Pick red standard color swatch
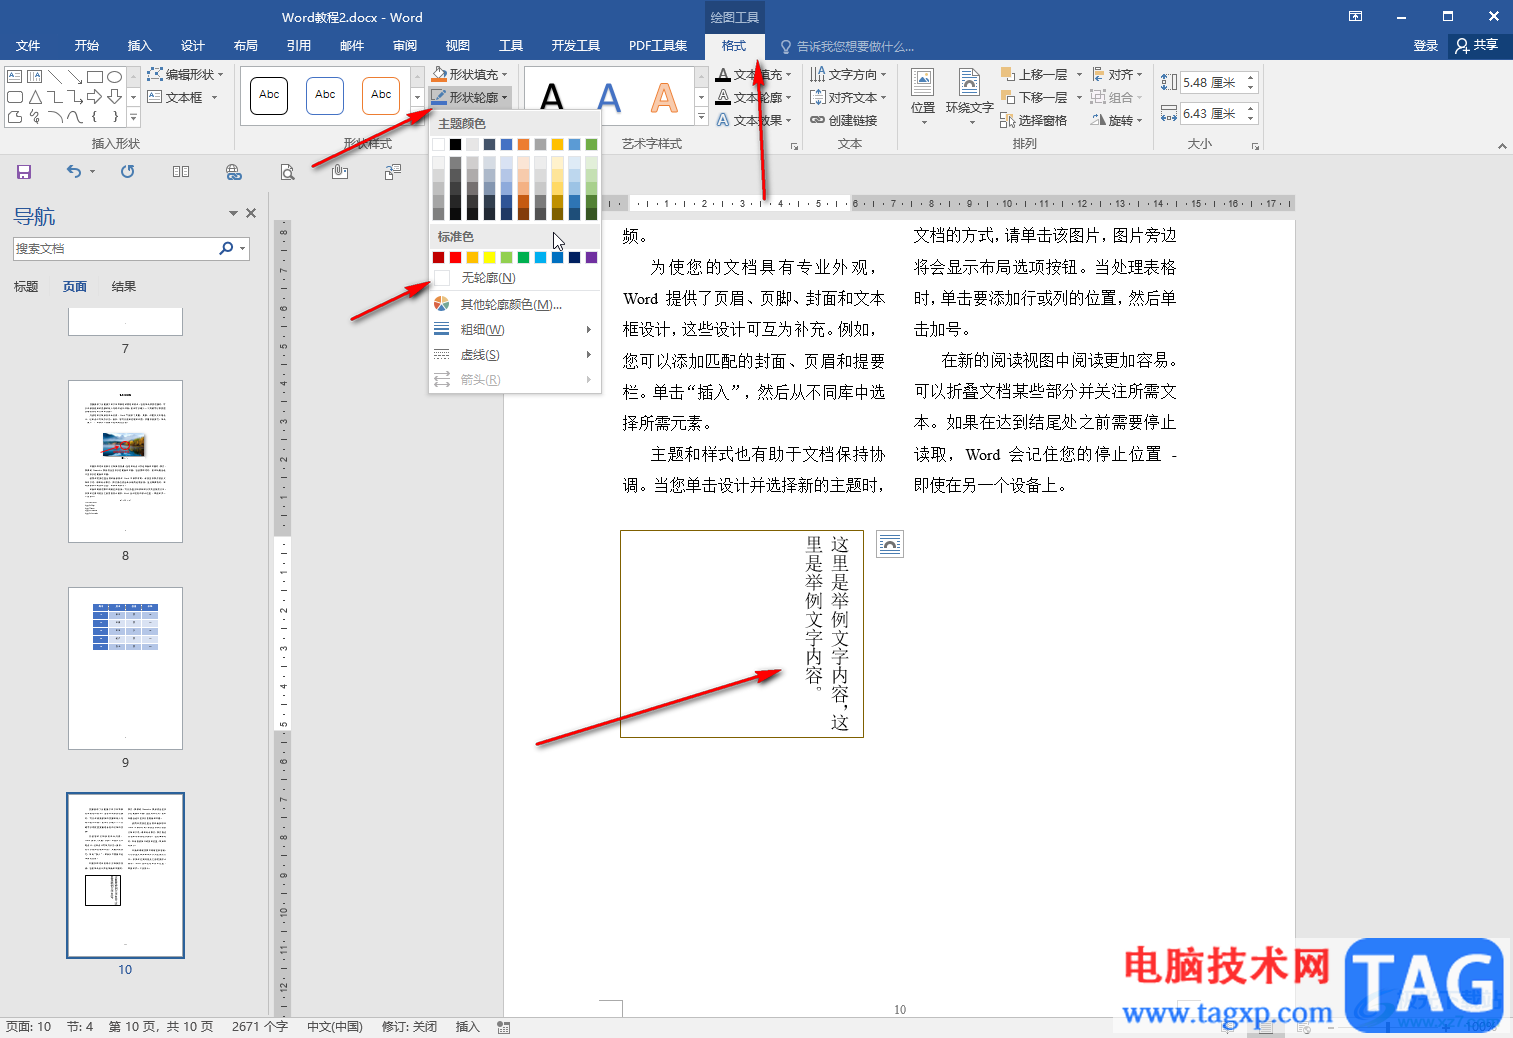The width and height of the screenshot is (1513, 1038). pos(455,257)
